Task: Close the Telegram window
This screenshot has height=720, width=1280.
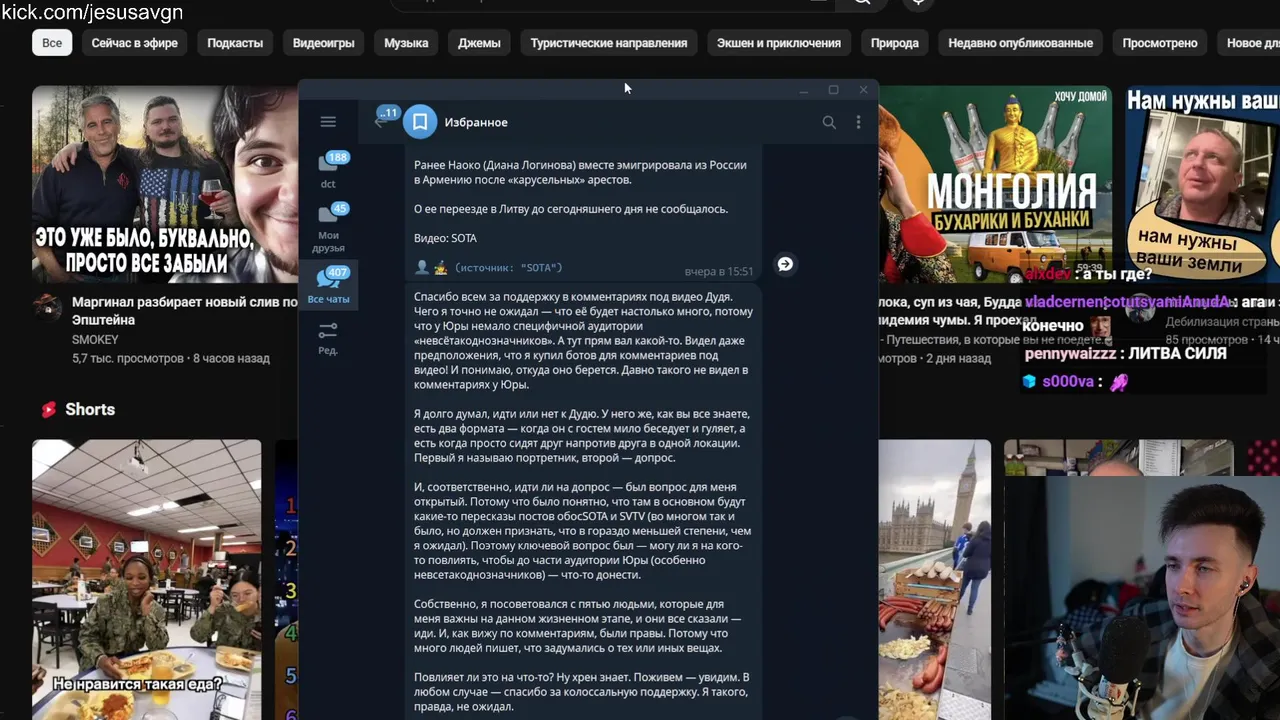Action: pos(863,90)
